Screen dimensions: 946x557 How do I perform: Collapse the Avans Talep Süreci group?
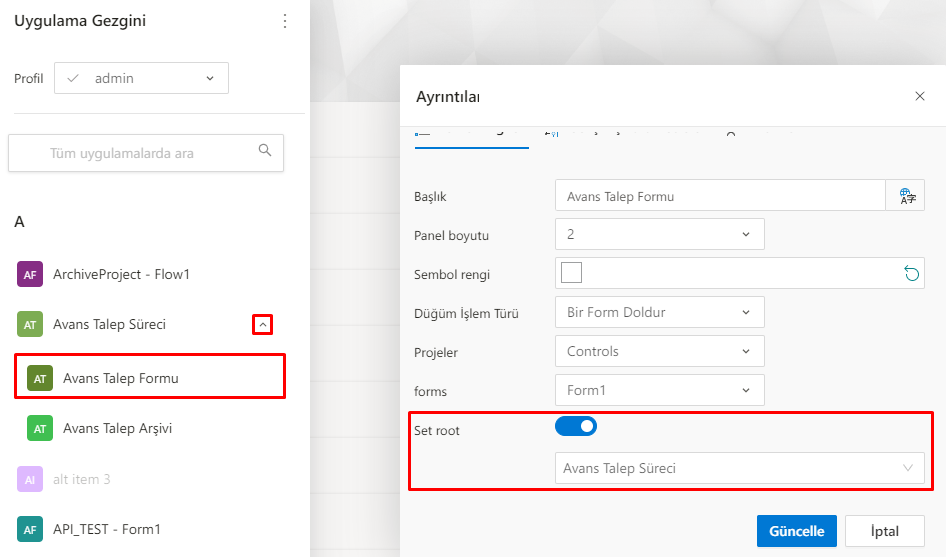(x=262, y=324)
